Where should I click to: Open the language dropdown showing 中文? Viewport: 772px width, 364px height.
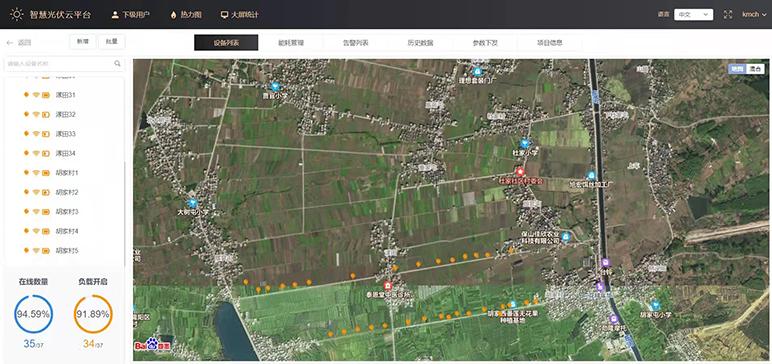[x=693, y=14]
